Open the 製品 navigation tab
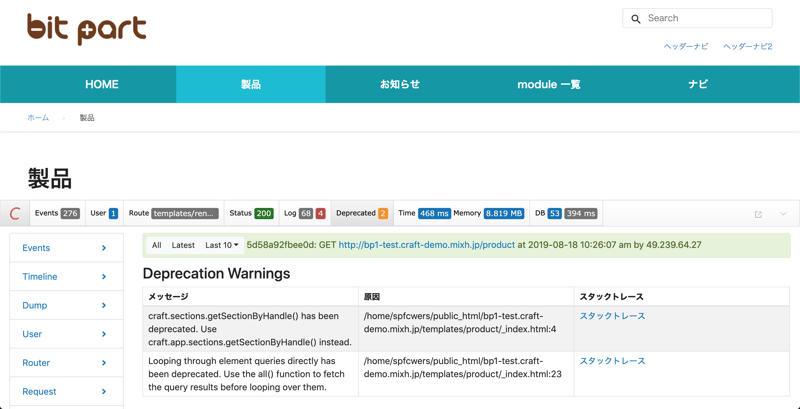800x409 pixels. tap(251, 85)
